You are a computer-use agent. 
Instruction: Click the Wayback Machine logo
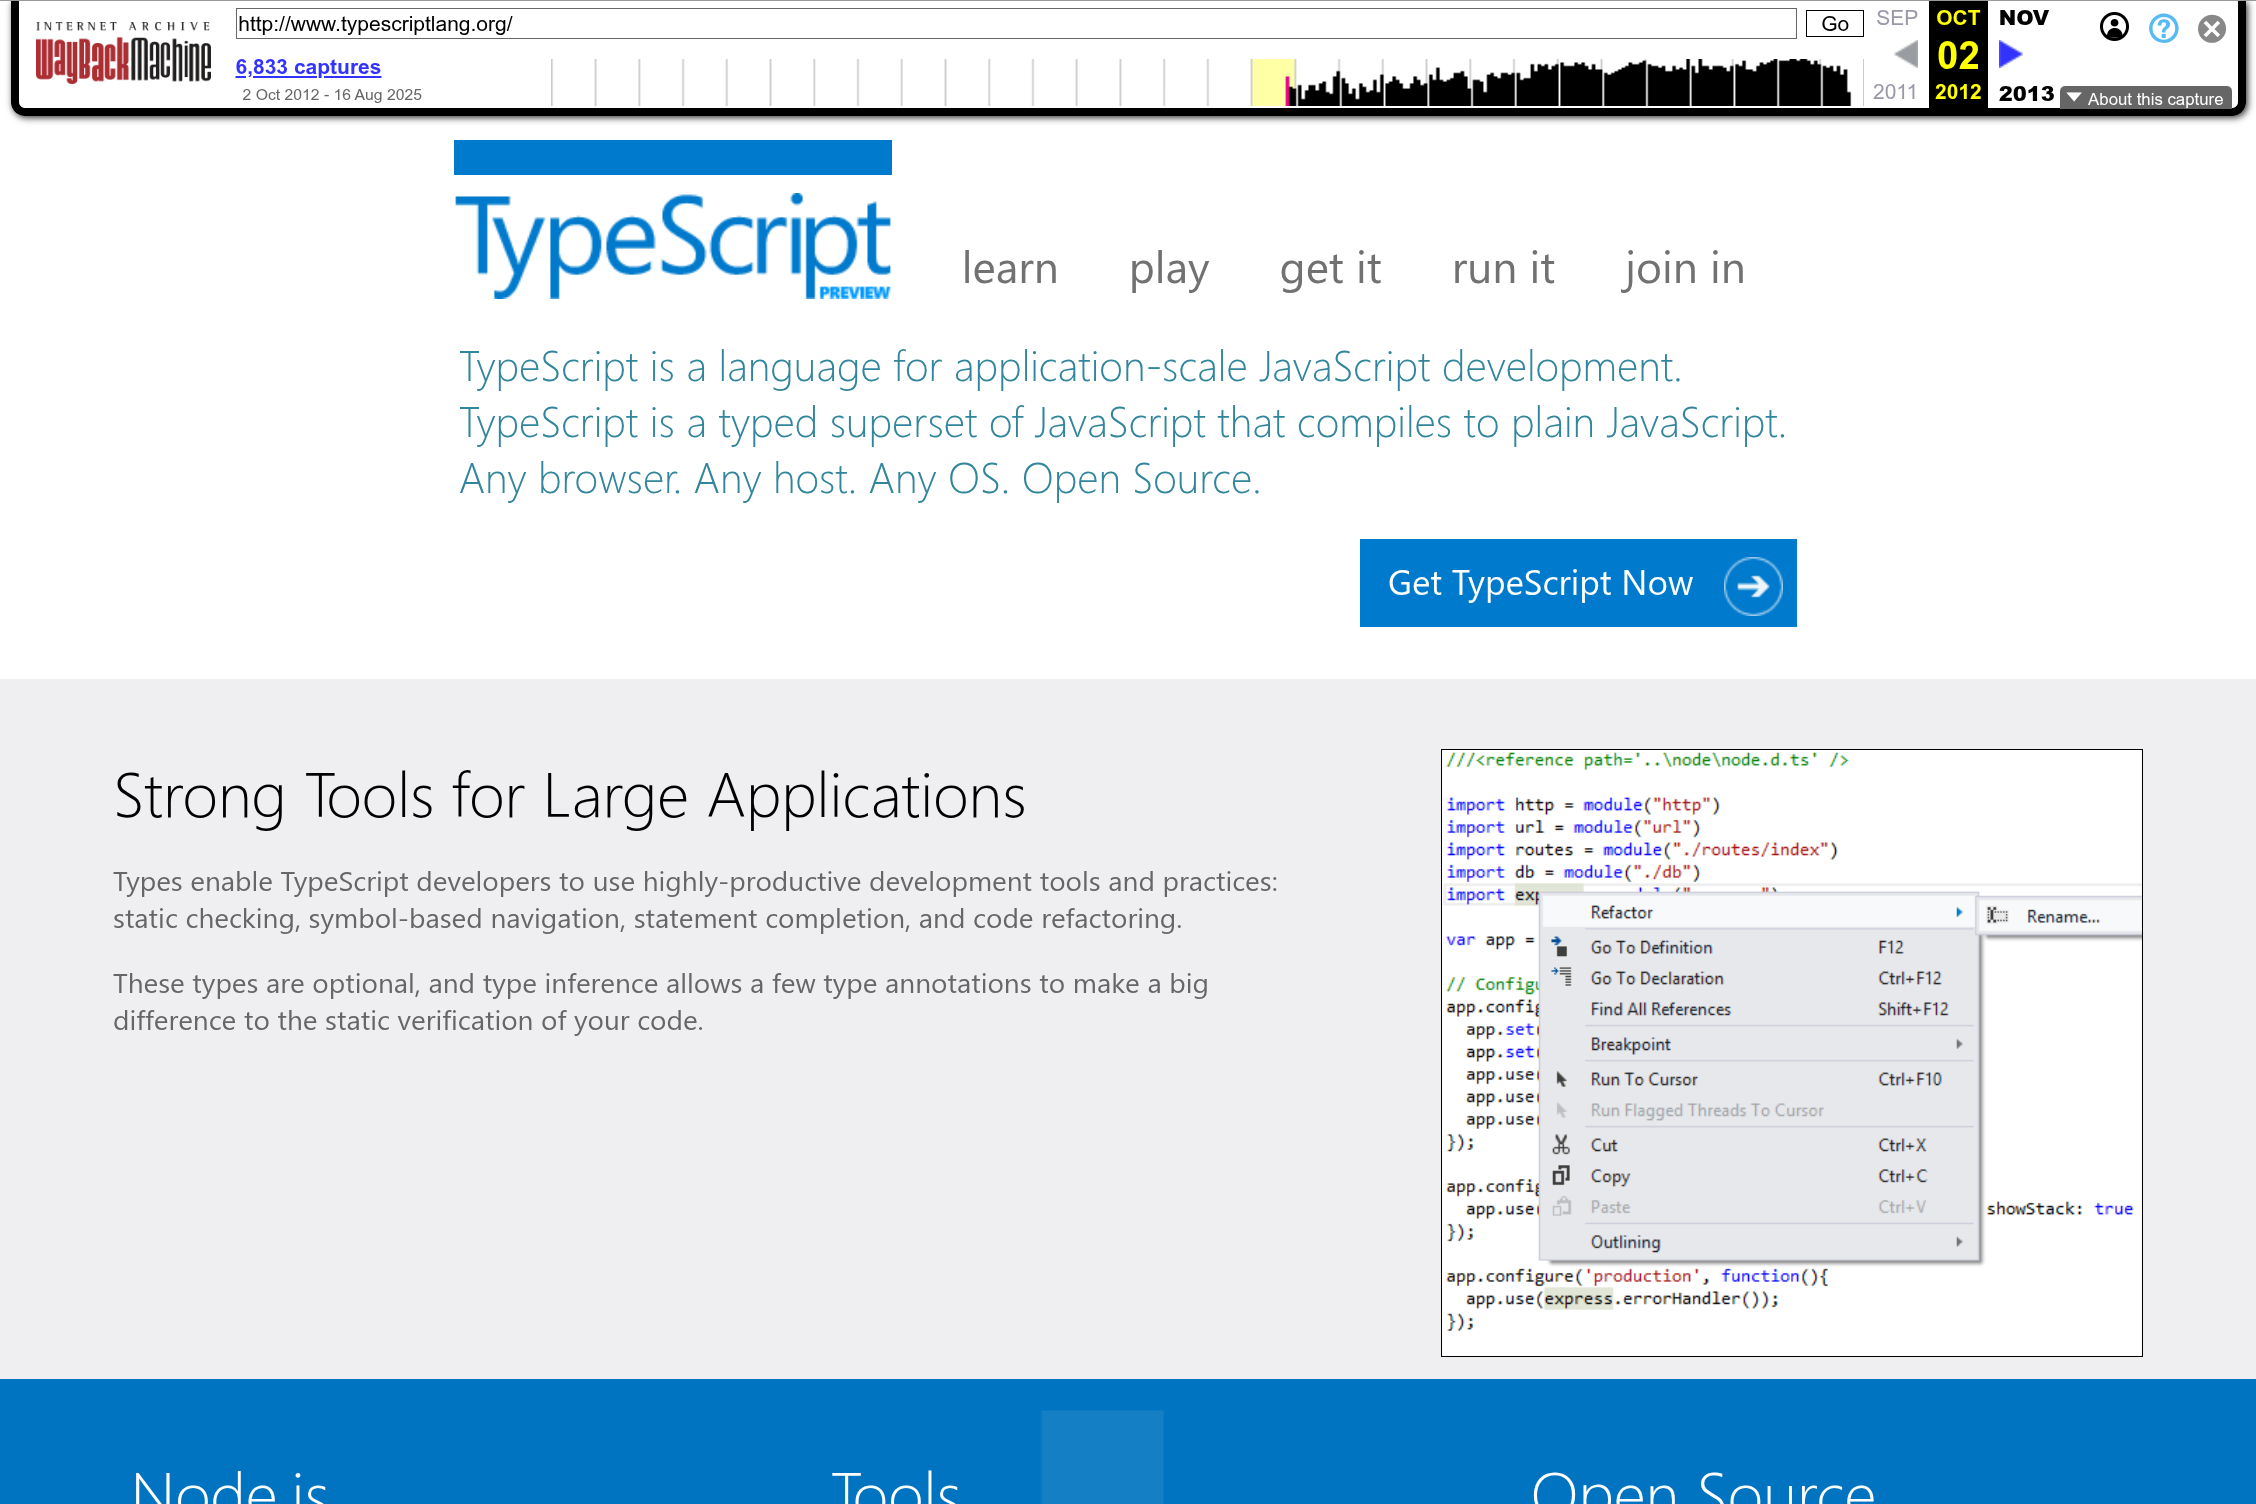[123, 53]
